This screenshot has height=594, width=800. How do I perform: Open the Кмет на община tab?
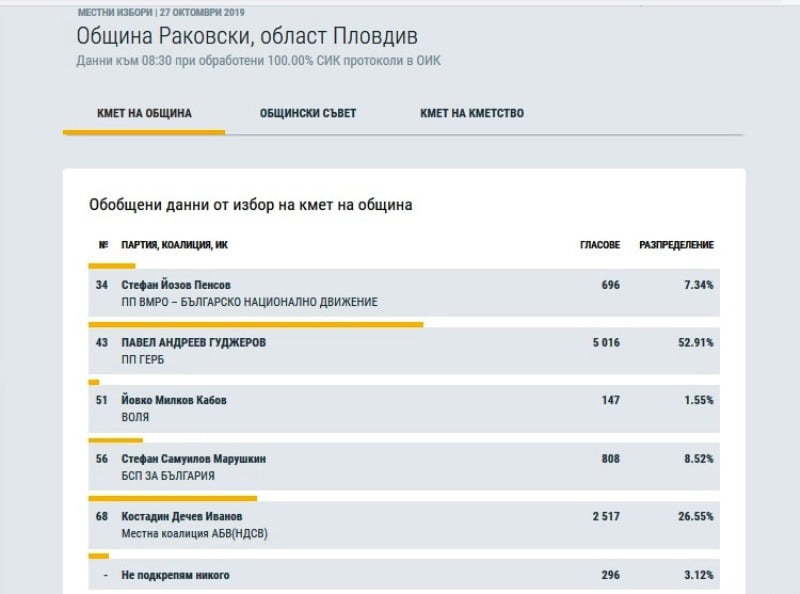(x=144, y=113)
